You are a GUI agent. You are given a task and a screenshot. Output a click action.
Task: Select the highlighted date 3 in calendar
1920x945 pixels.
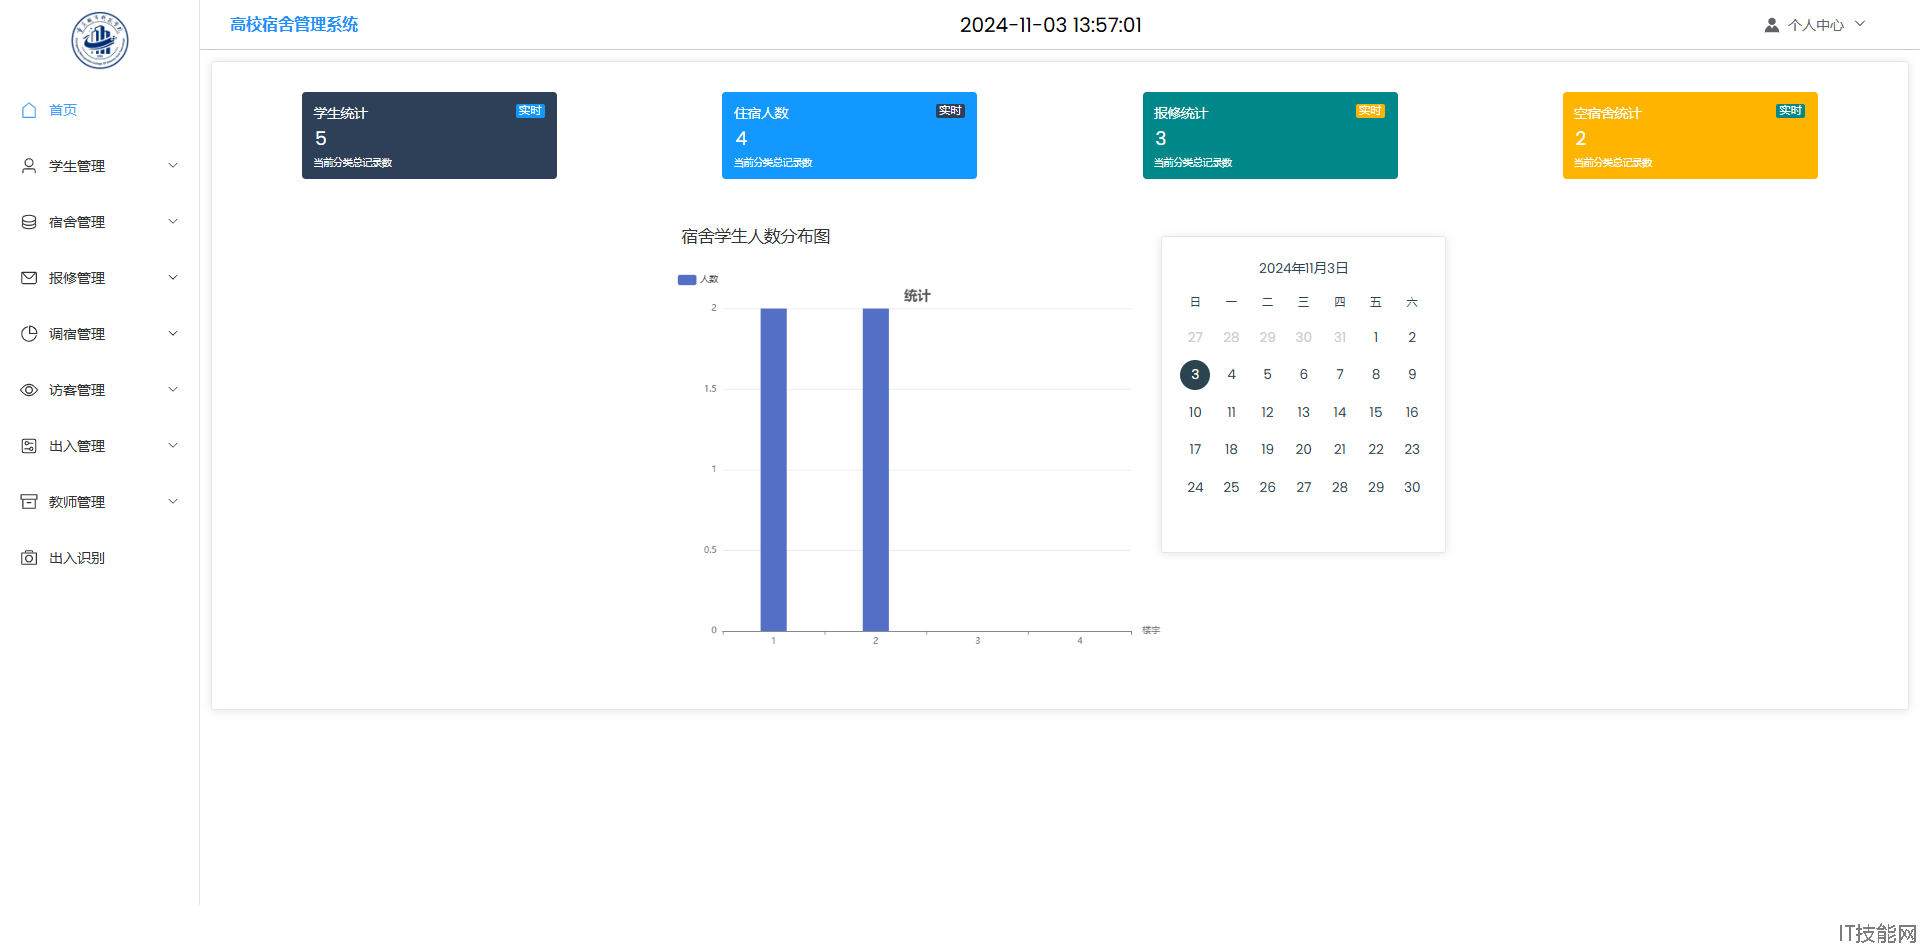pyautogui.click(x=1195, y=375)
